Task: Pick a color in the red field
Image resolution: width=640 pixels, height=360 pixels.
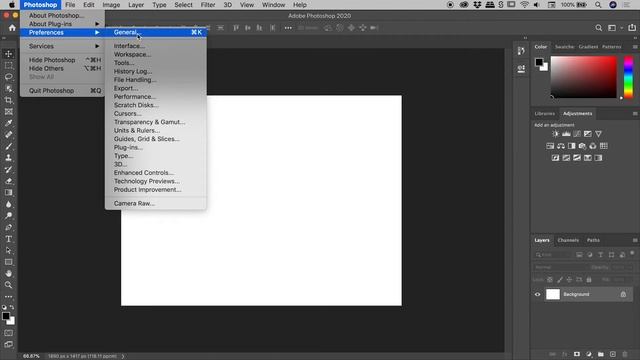Action: (584, 77)
